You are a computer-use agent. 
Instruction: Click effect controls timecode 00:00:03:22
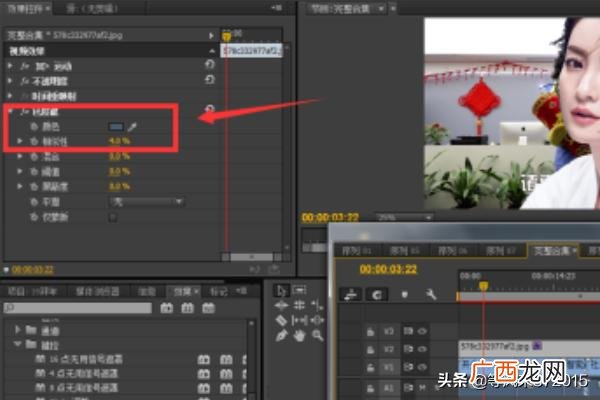(x=33, y=270)
